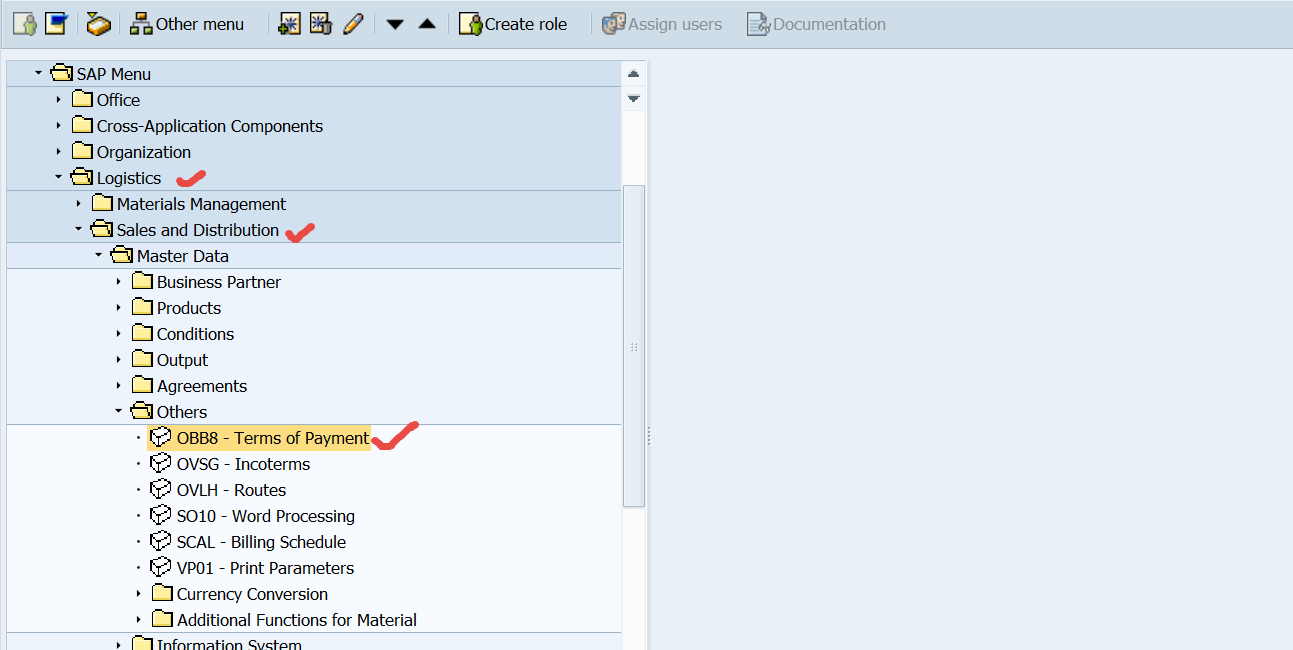Image resolution: width=1293 pixels, height=650 pixels.
Task: Click the SCAL transaction cube icon
Action: tap(160, 541)
